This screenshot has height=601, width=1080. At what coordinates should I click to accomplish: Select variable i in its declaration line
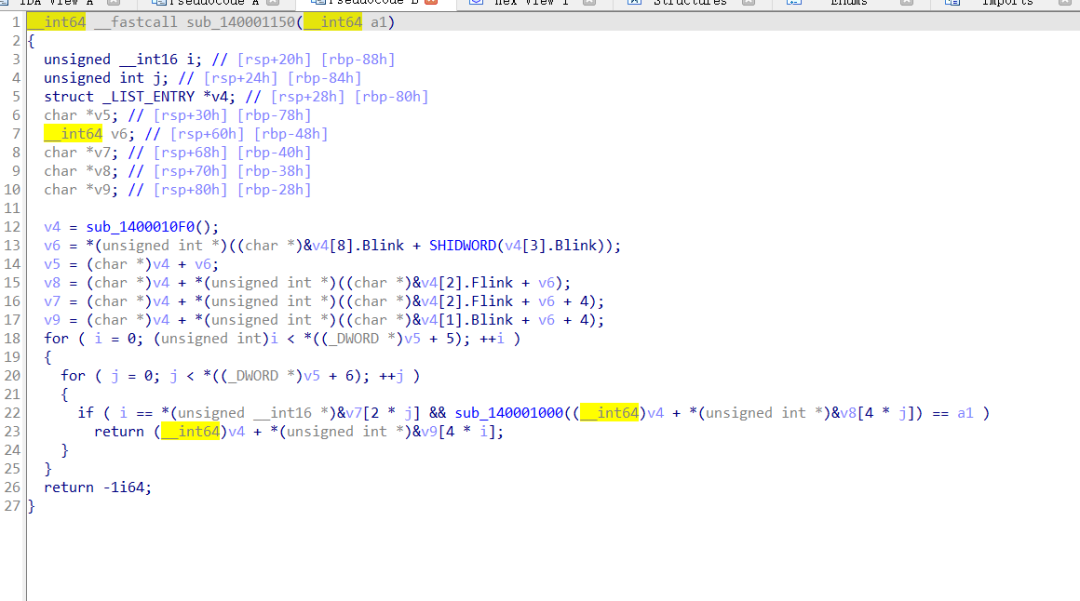point(190,59)
